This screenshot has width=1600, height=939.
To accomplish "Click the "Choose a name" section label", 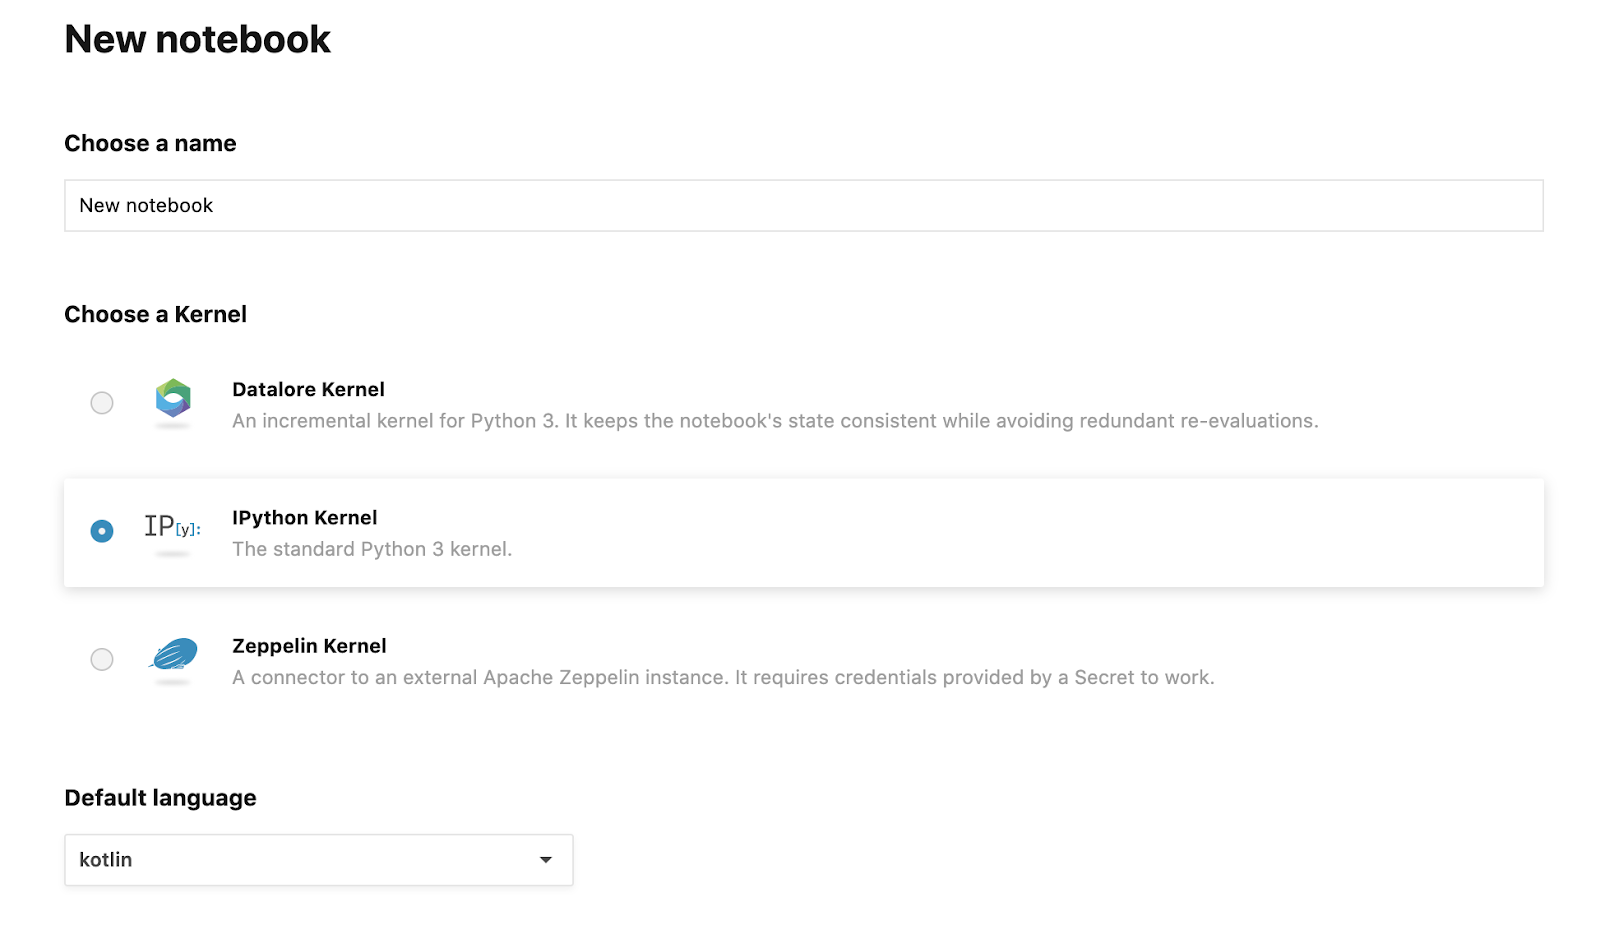I will pos(150,144).
